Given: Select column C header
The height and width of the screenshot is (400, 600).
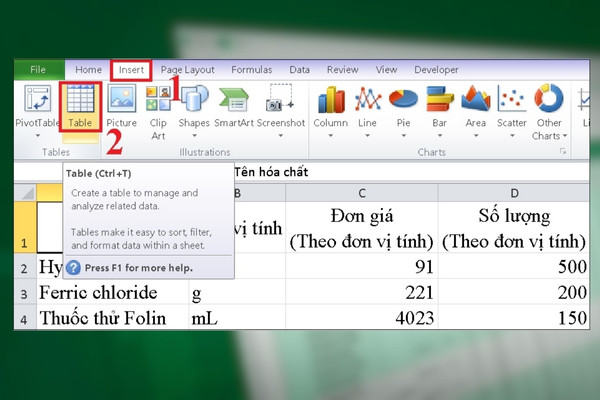Looking at the screenshot, I should tap(362, 193).
